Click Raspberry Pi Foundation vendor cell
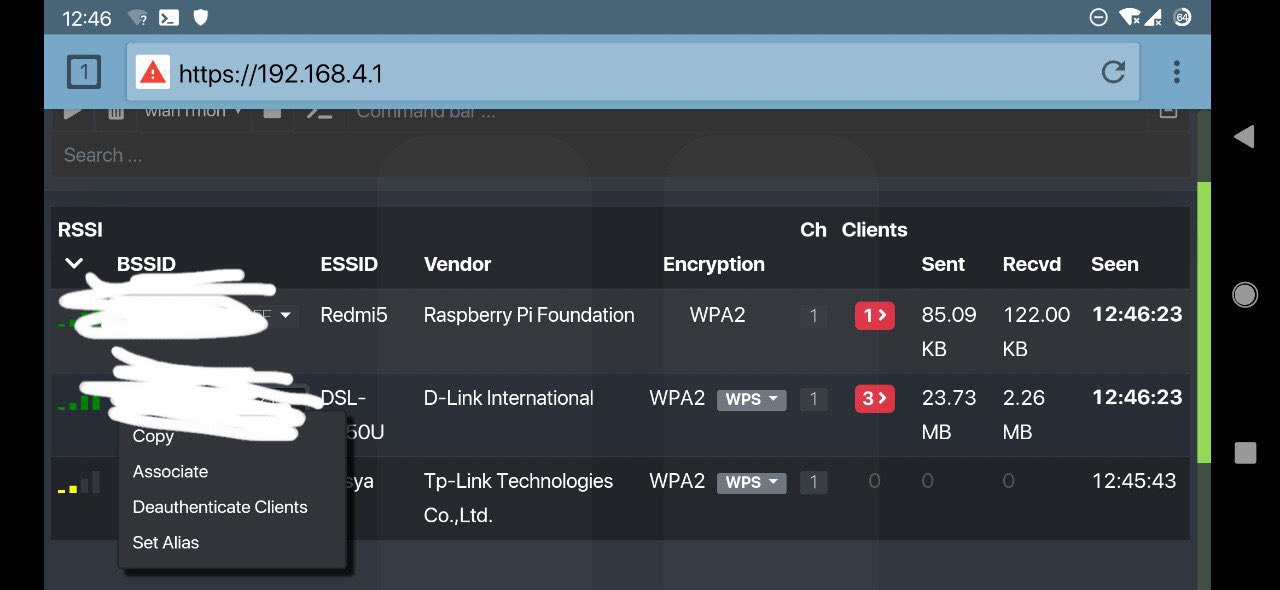Viewport: 1280px width, 590px height. 529,315
